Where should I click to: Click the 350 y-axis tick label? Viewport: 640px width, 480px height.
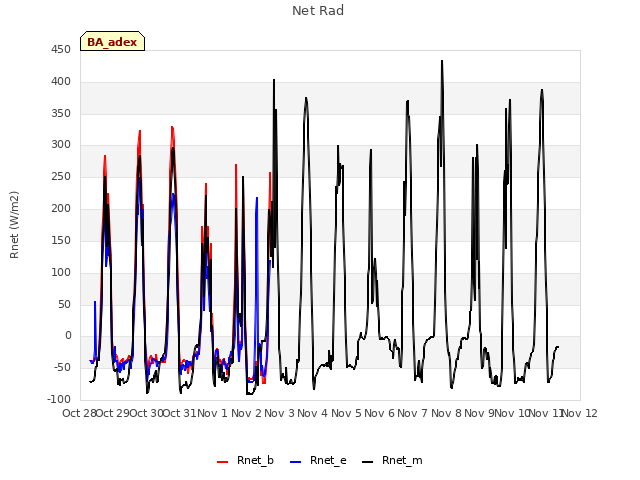coord(61,113)
